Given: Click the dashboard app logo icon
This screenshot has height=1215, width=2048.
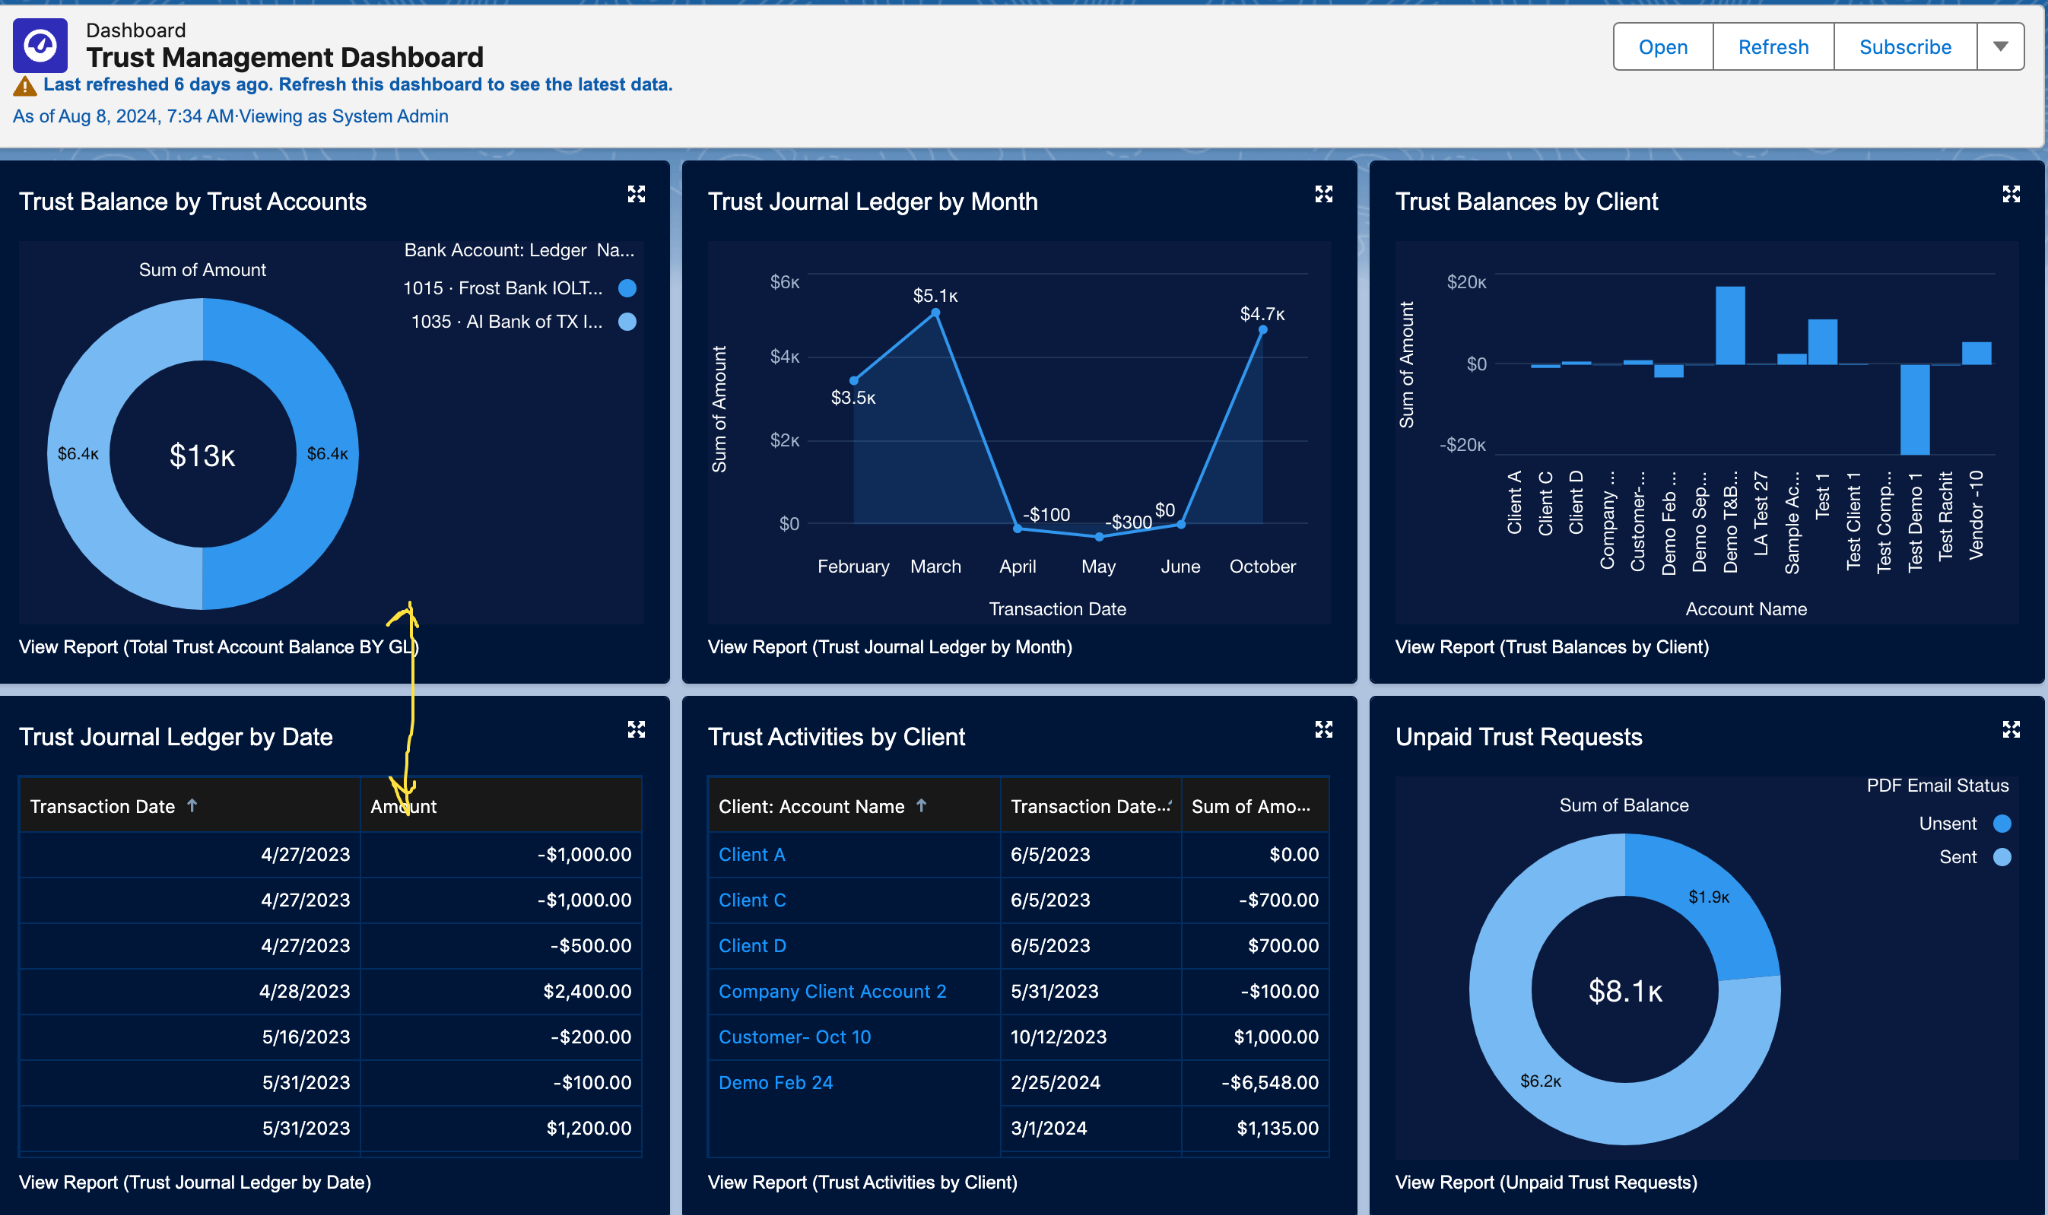Looking at the screenshot, I should point(40,45).
